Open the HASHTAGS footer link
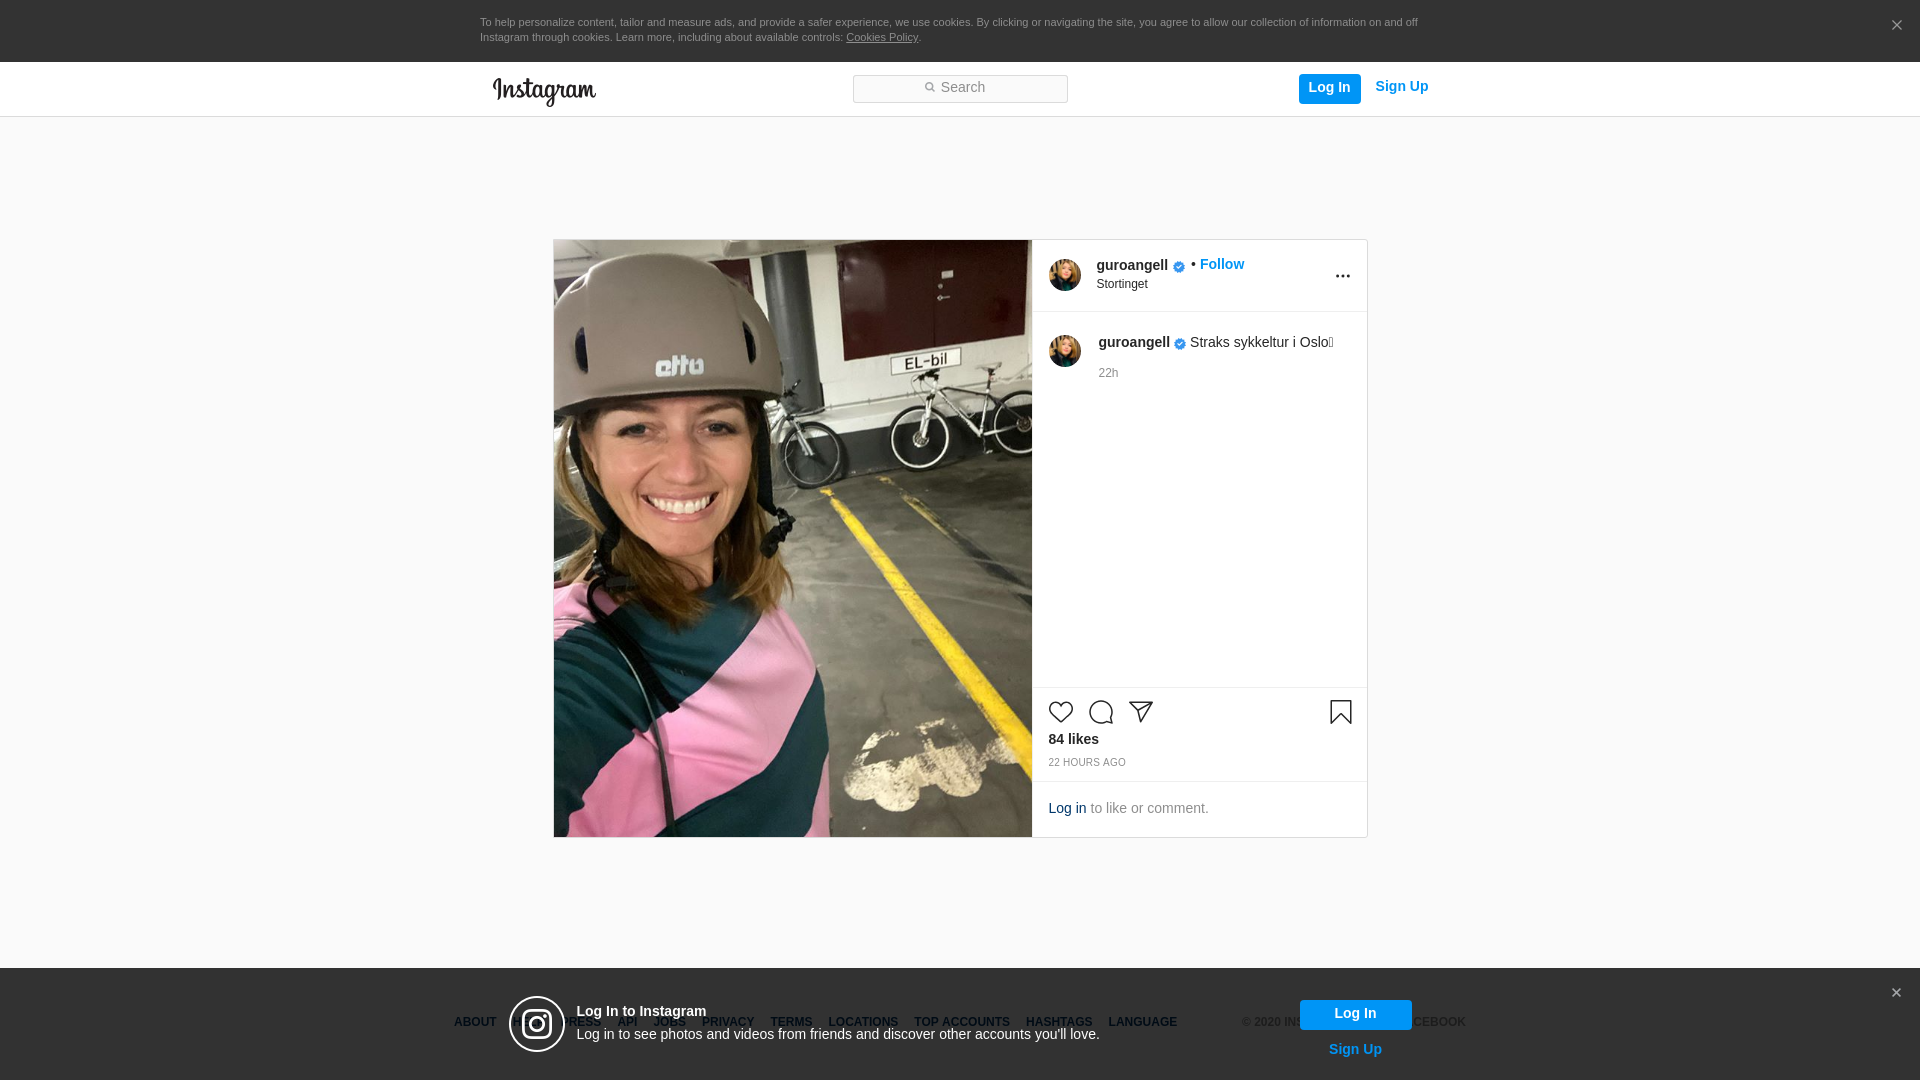This screenshot has width=1920, height=1080. 1059,1022
